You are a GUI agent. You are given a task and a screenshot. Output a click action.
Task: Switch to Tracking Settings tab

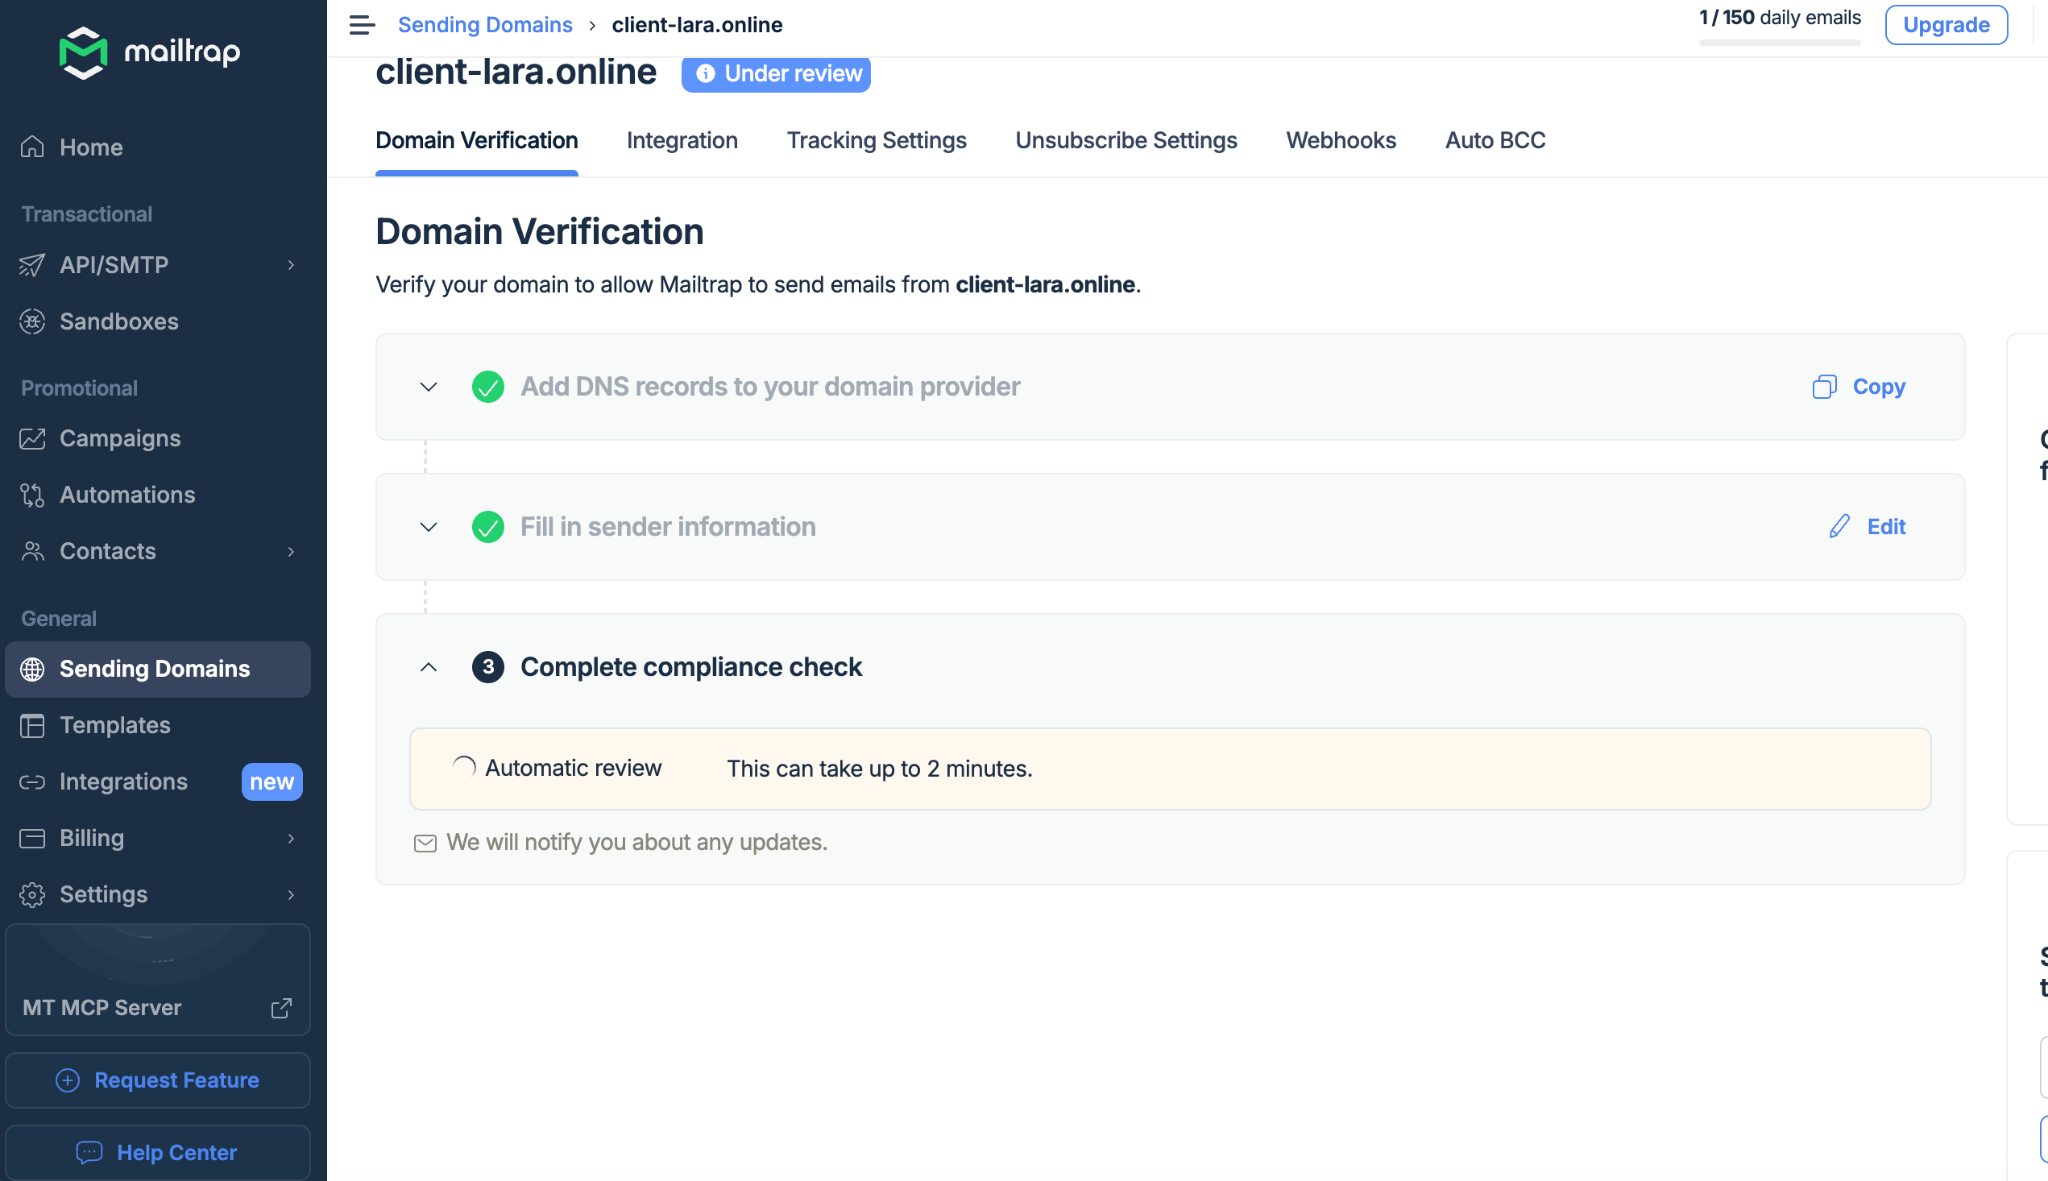pyautogui.click(x=876, y=141)
